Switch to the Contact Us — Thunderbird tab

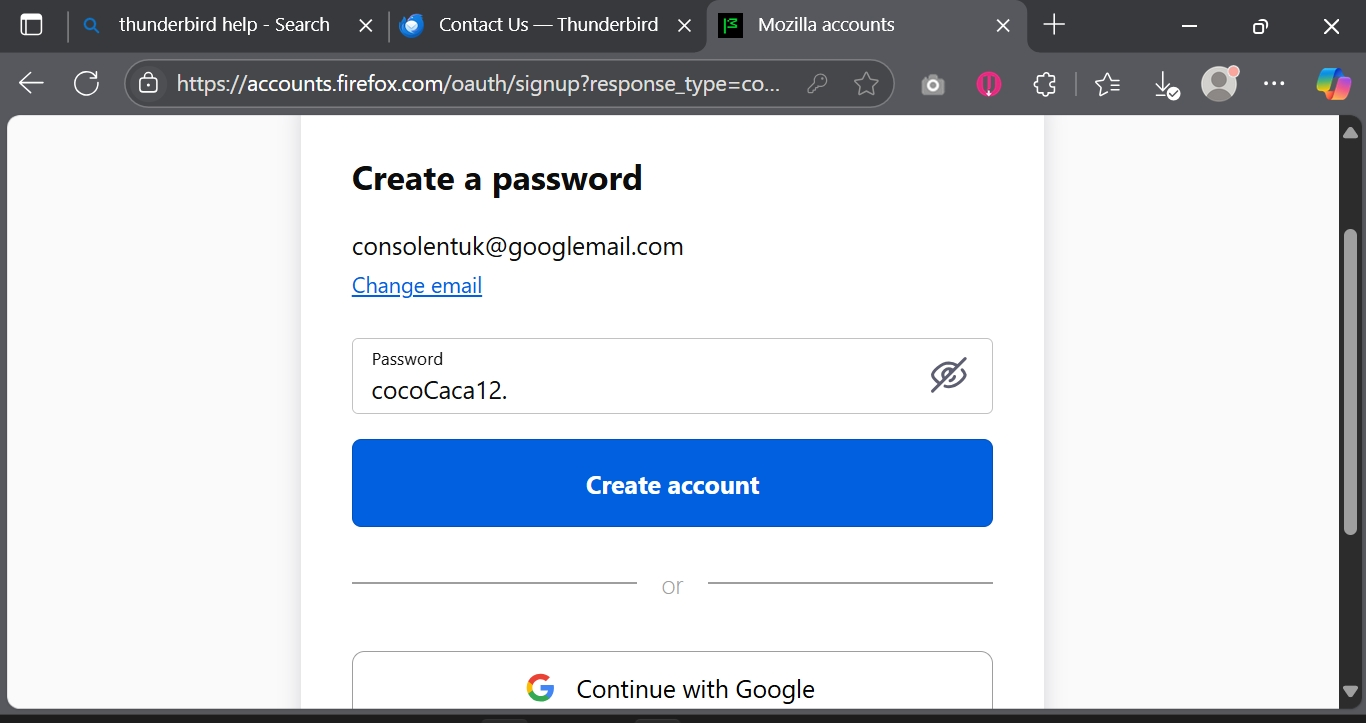pos(547,25)
